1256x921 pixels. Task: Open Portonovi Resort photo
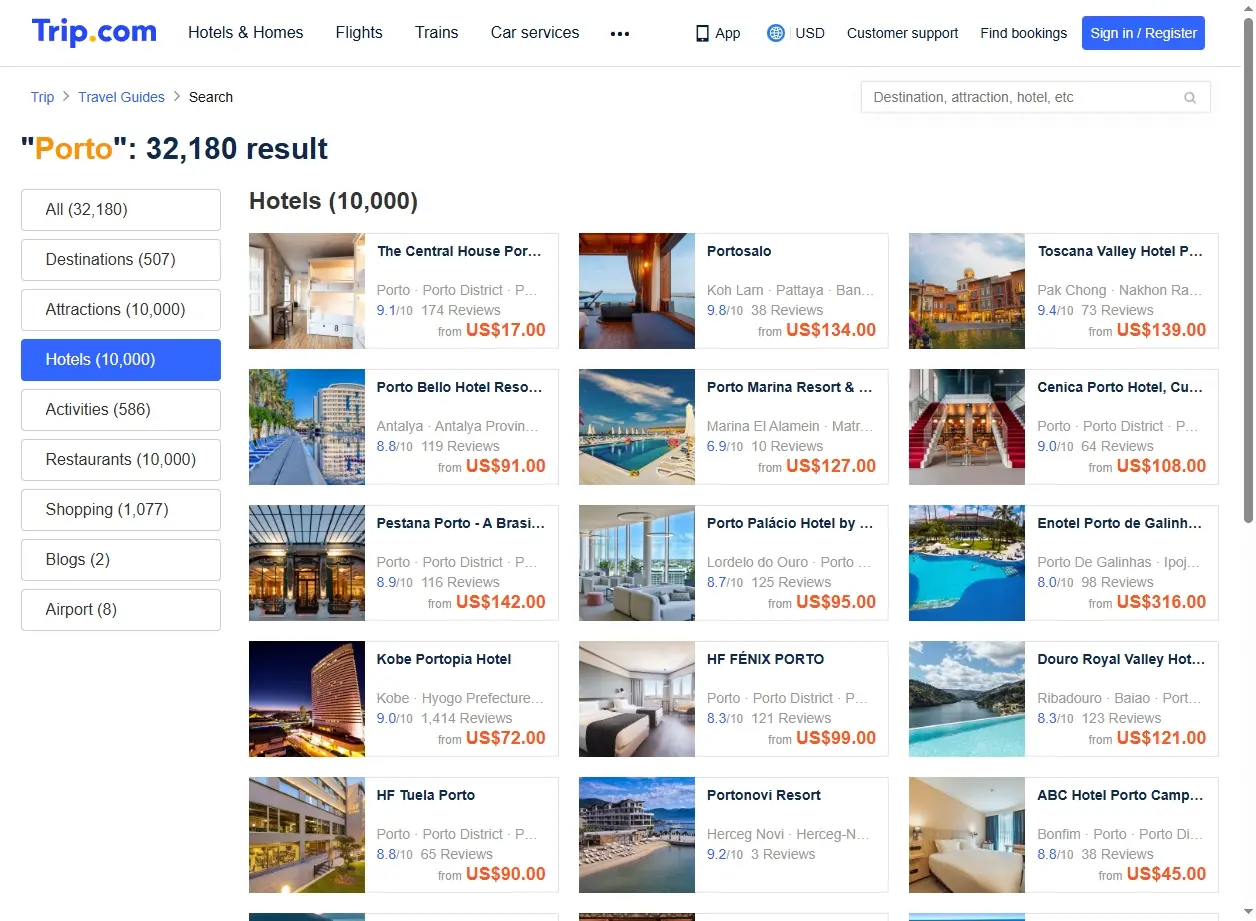coord(637,835)
